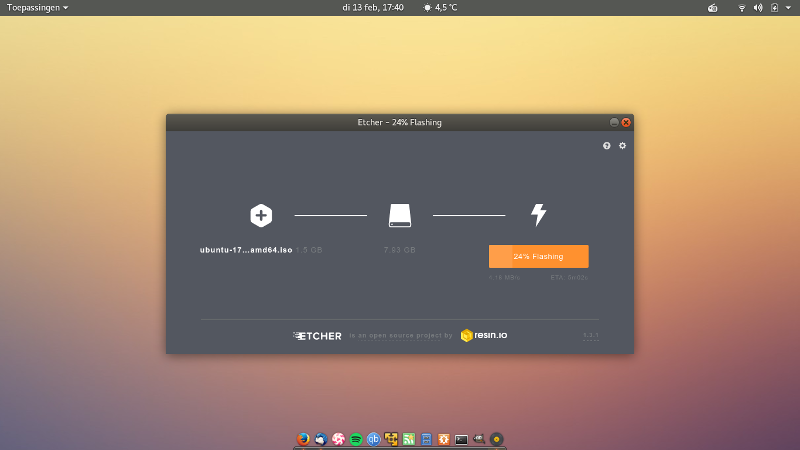Launch Firefox from the dock
This screenshot has width=800, height=450.
303,439
